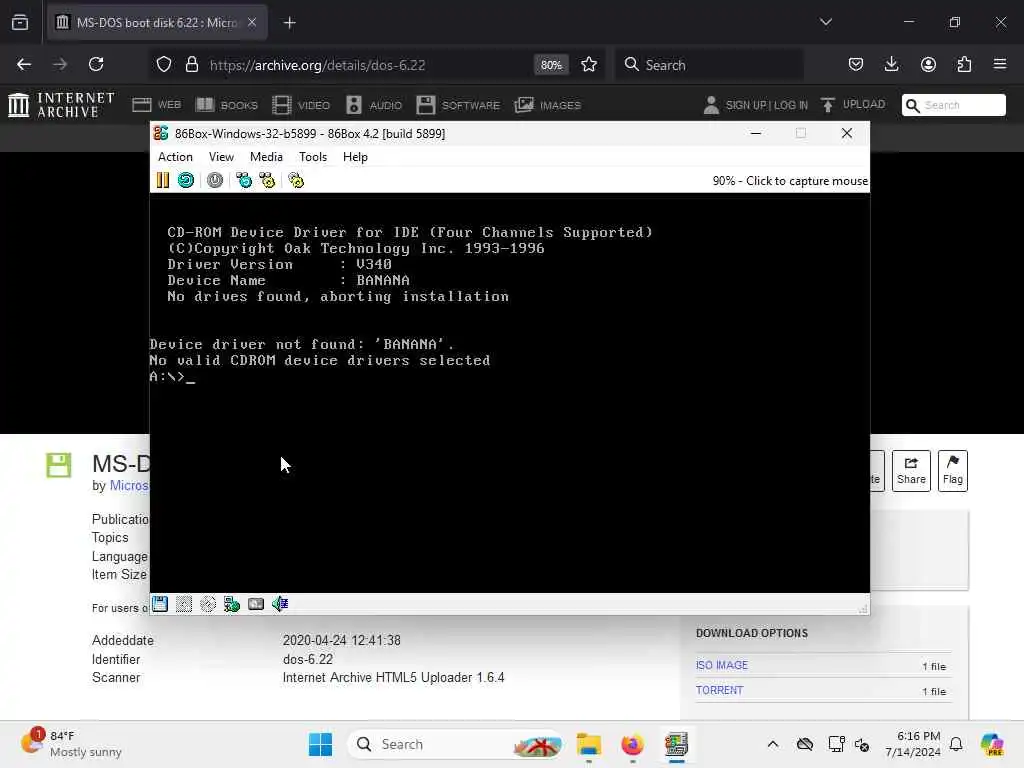This screenshot has width=1024, height=768.
Task: Click SIGN UP | LOG IN link
Action: 756,105
